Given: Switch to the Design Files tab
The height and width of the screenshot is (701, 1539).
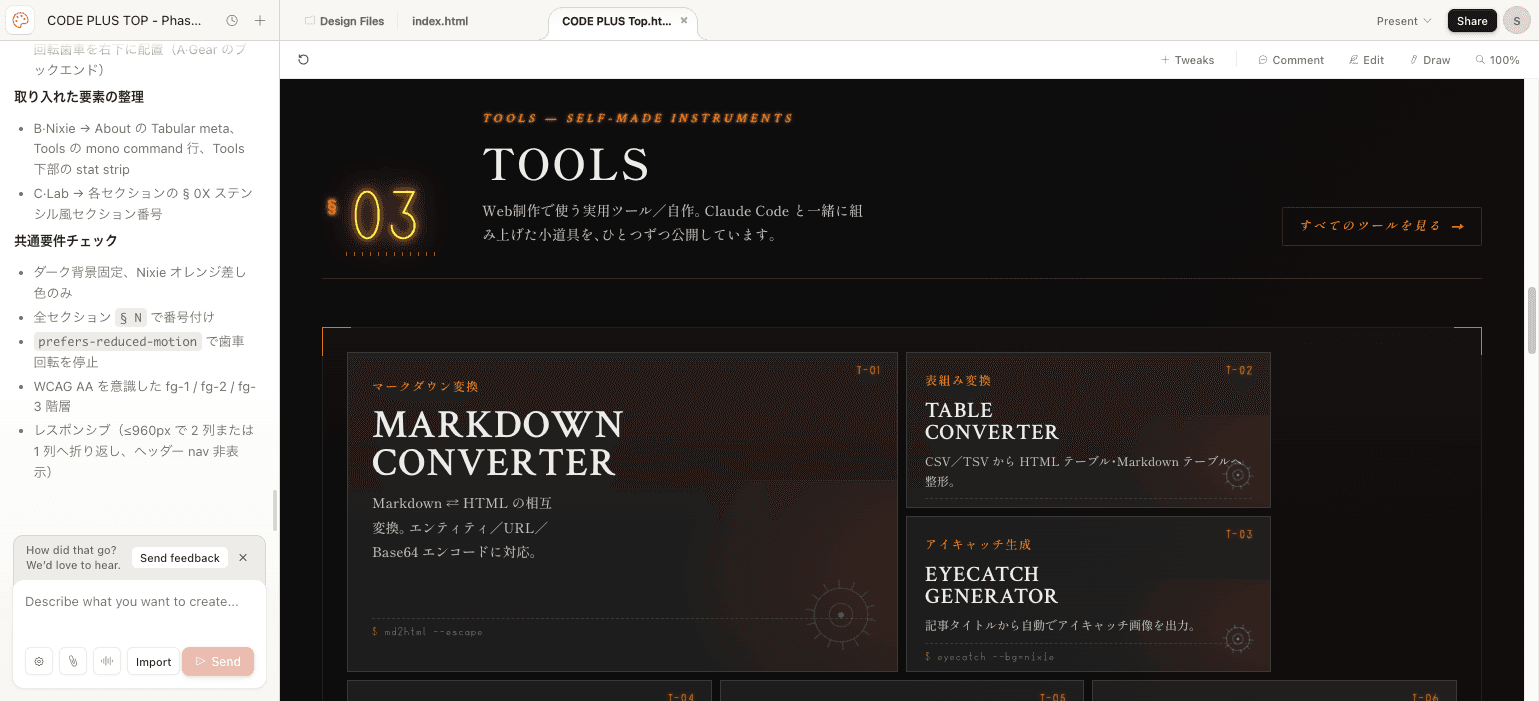Looking at the screenshot, I should tap(344, 21).
